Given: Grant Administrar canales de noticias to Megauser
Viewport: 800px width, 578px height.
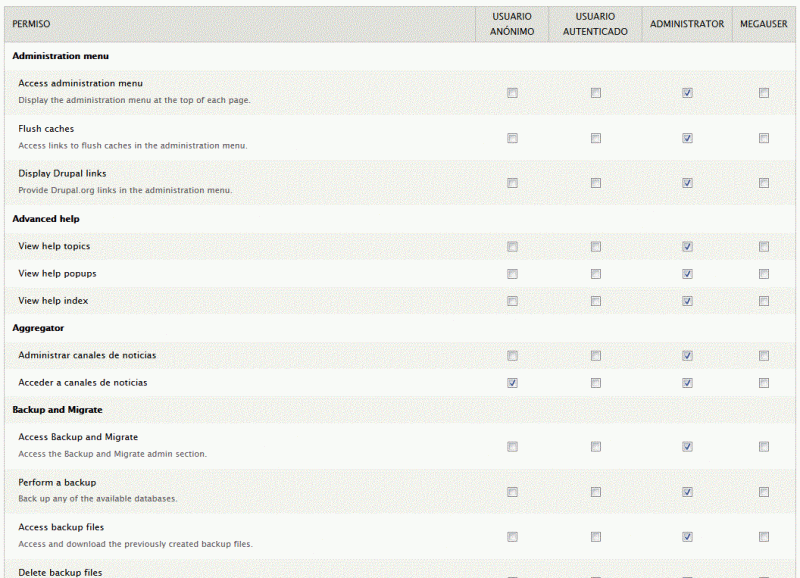Looking at the screenshot, I should [764, 355].
